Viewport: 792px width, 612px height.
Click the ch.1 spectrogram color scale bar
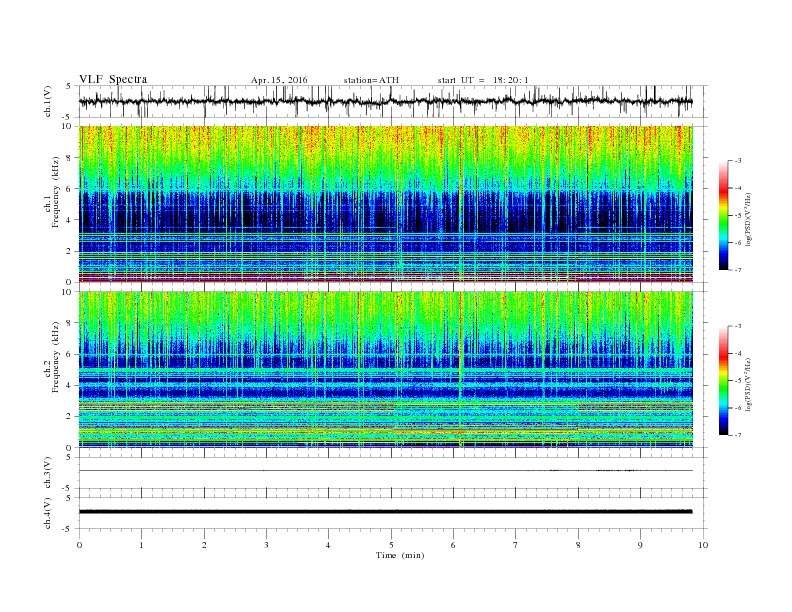(x=723, y=216)
